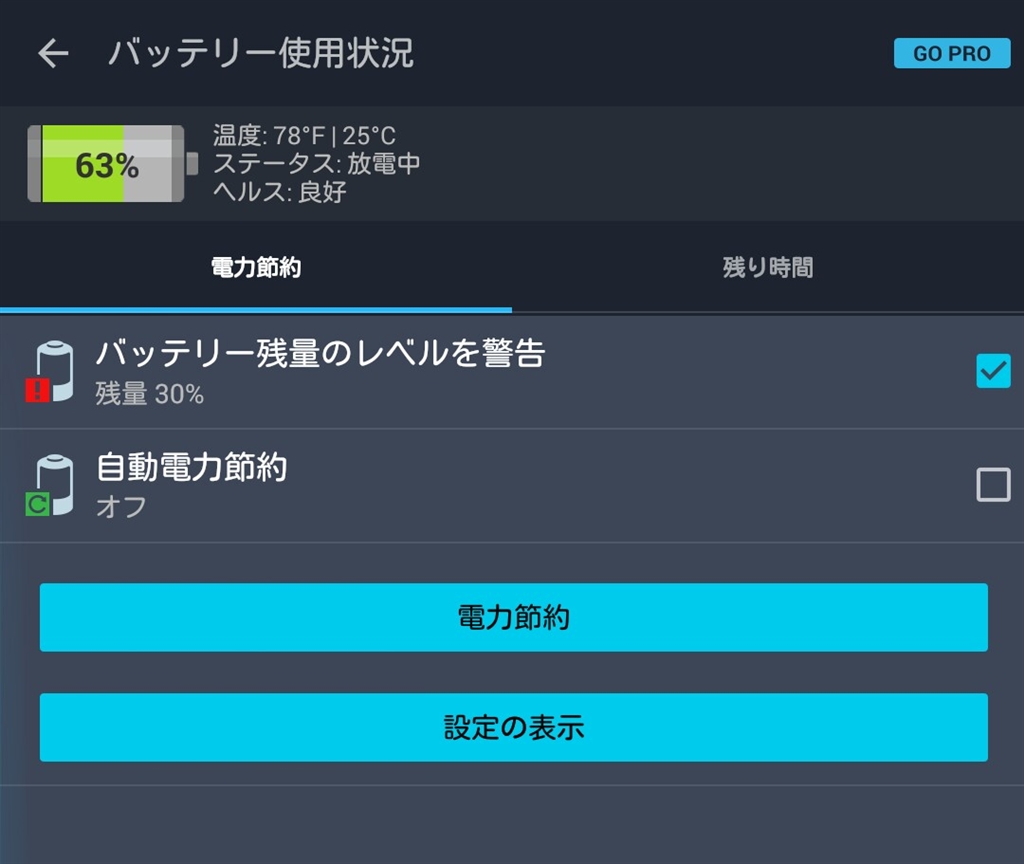Tap the バッテリー使用状況 title

[261, 53]
